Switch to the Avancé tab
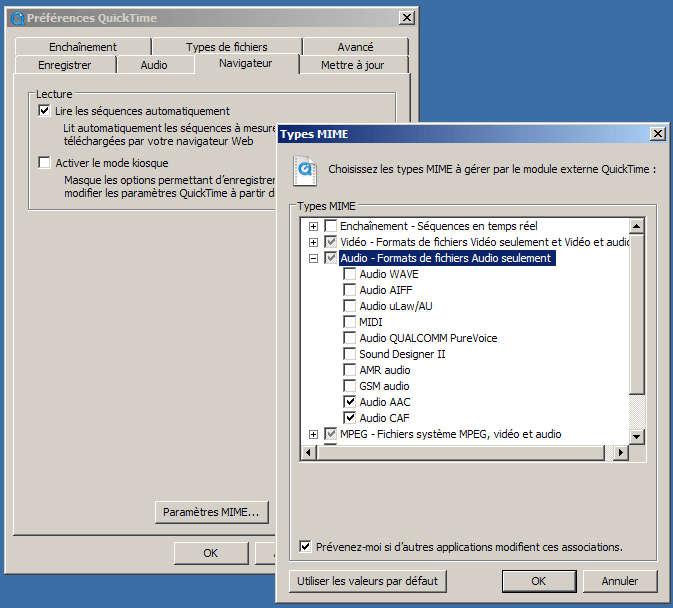The height and width of the screenshot is (608, 673). [355, 47]
